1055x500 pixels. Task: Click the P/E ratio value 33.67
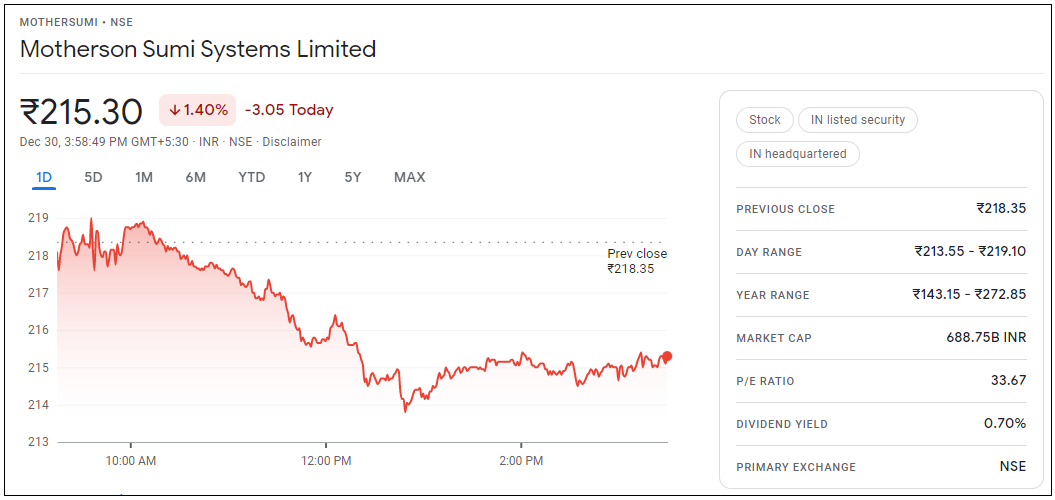tap(1008, 381)
